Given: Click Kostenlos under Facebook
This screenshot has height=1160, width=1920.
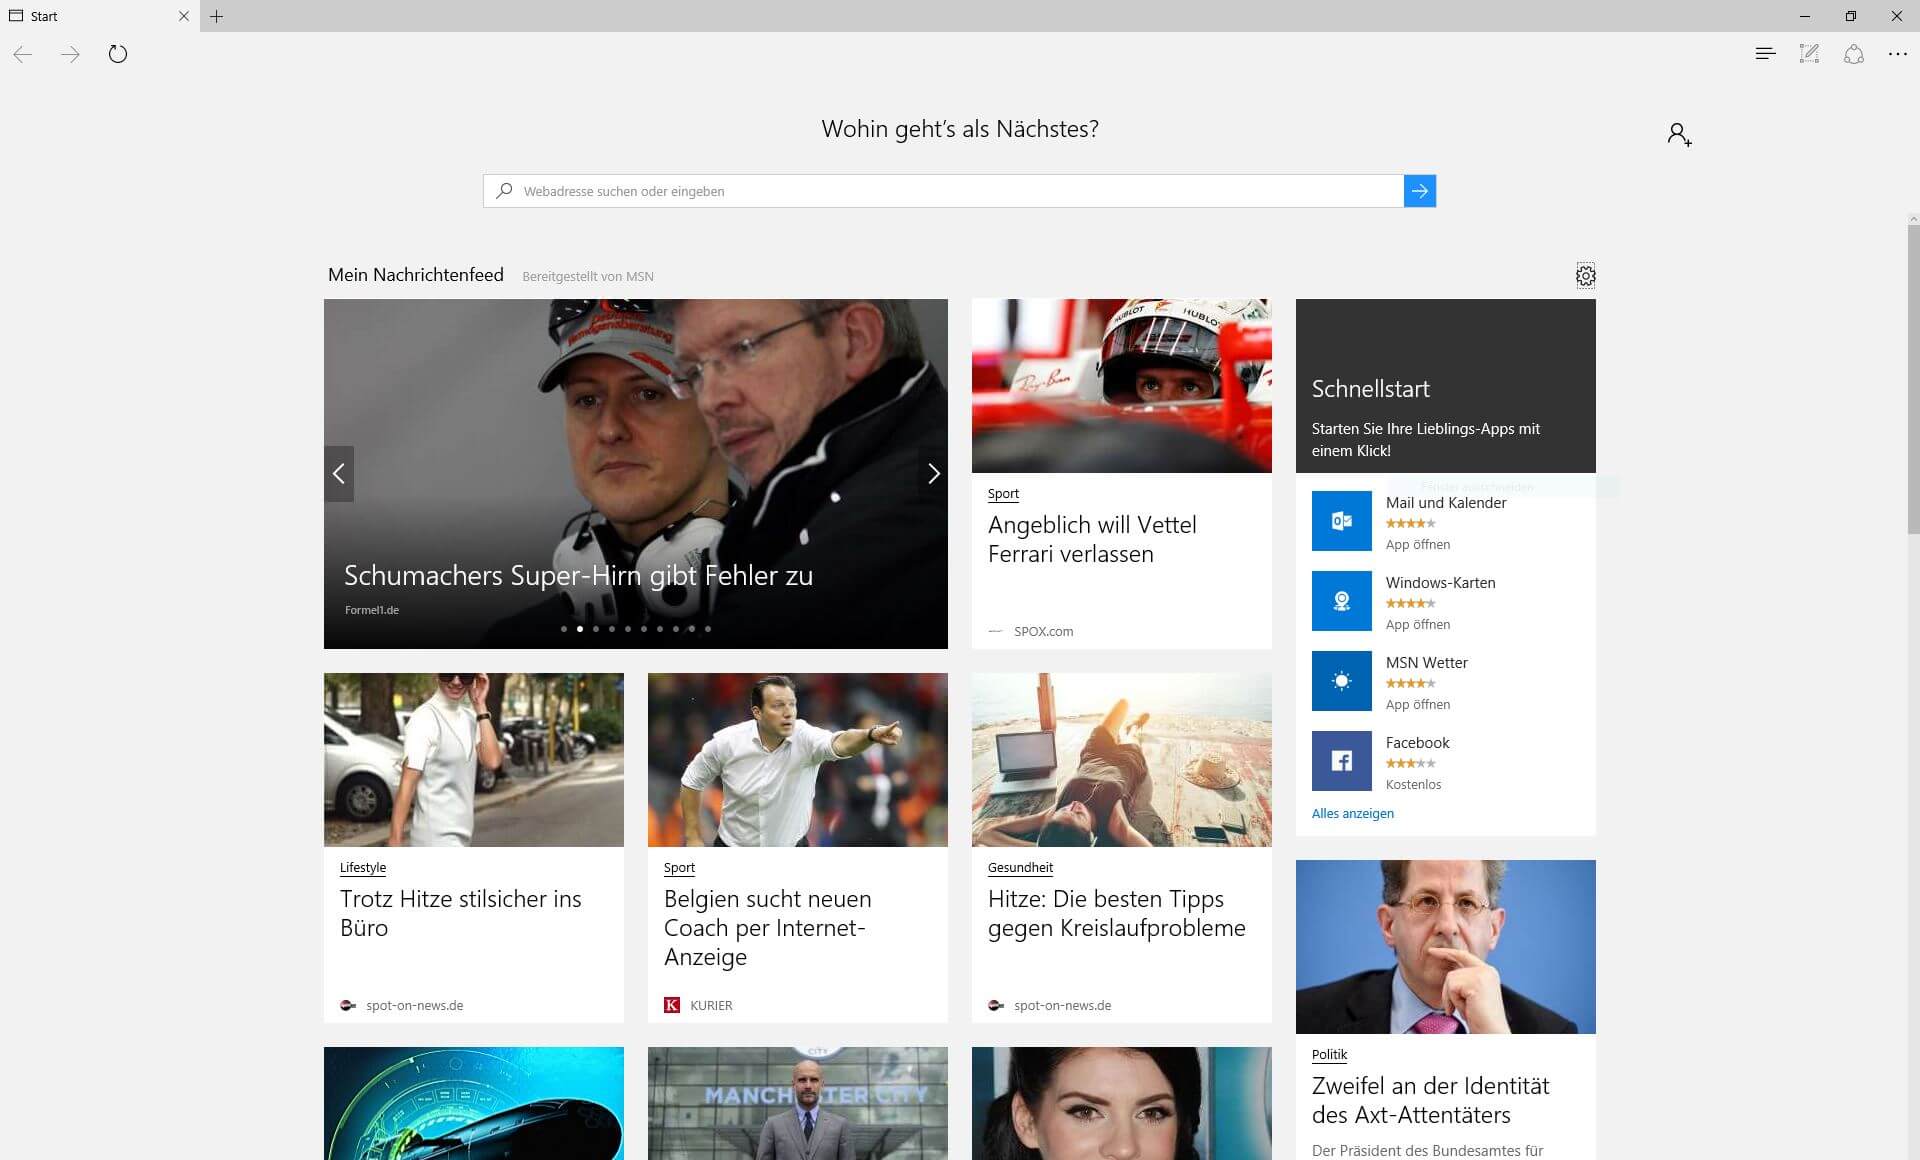Looking at the screenshot, I should point(1413,784).
